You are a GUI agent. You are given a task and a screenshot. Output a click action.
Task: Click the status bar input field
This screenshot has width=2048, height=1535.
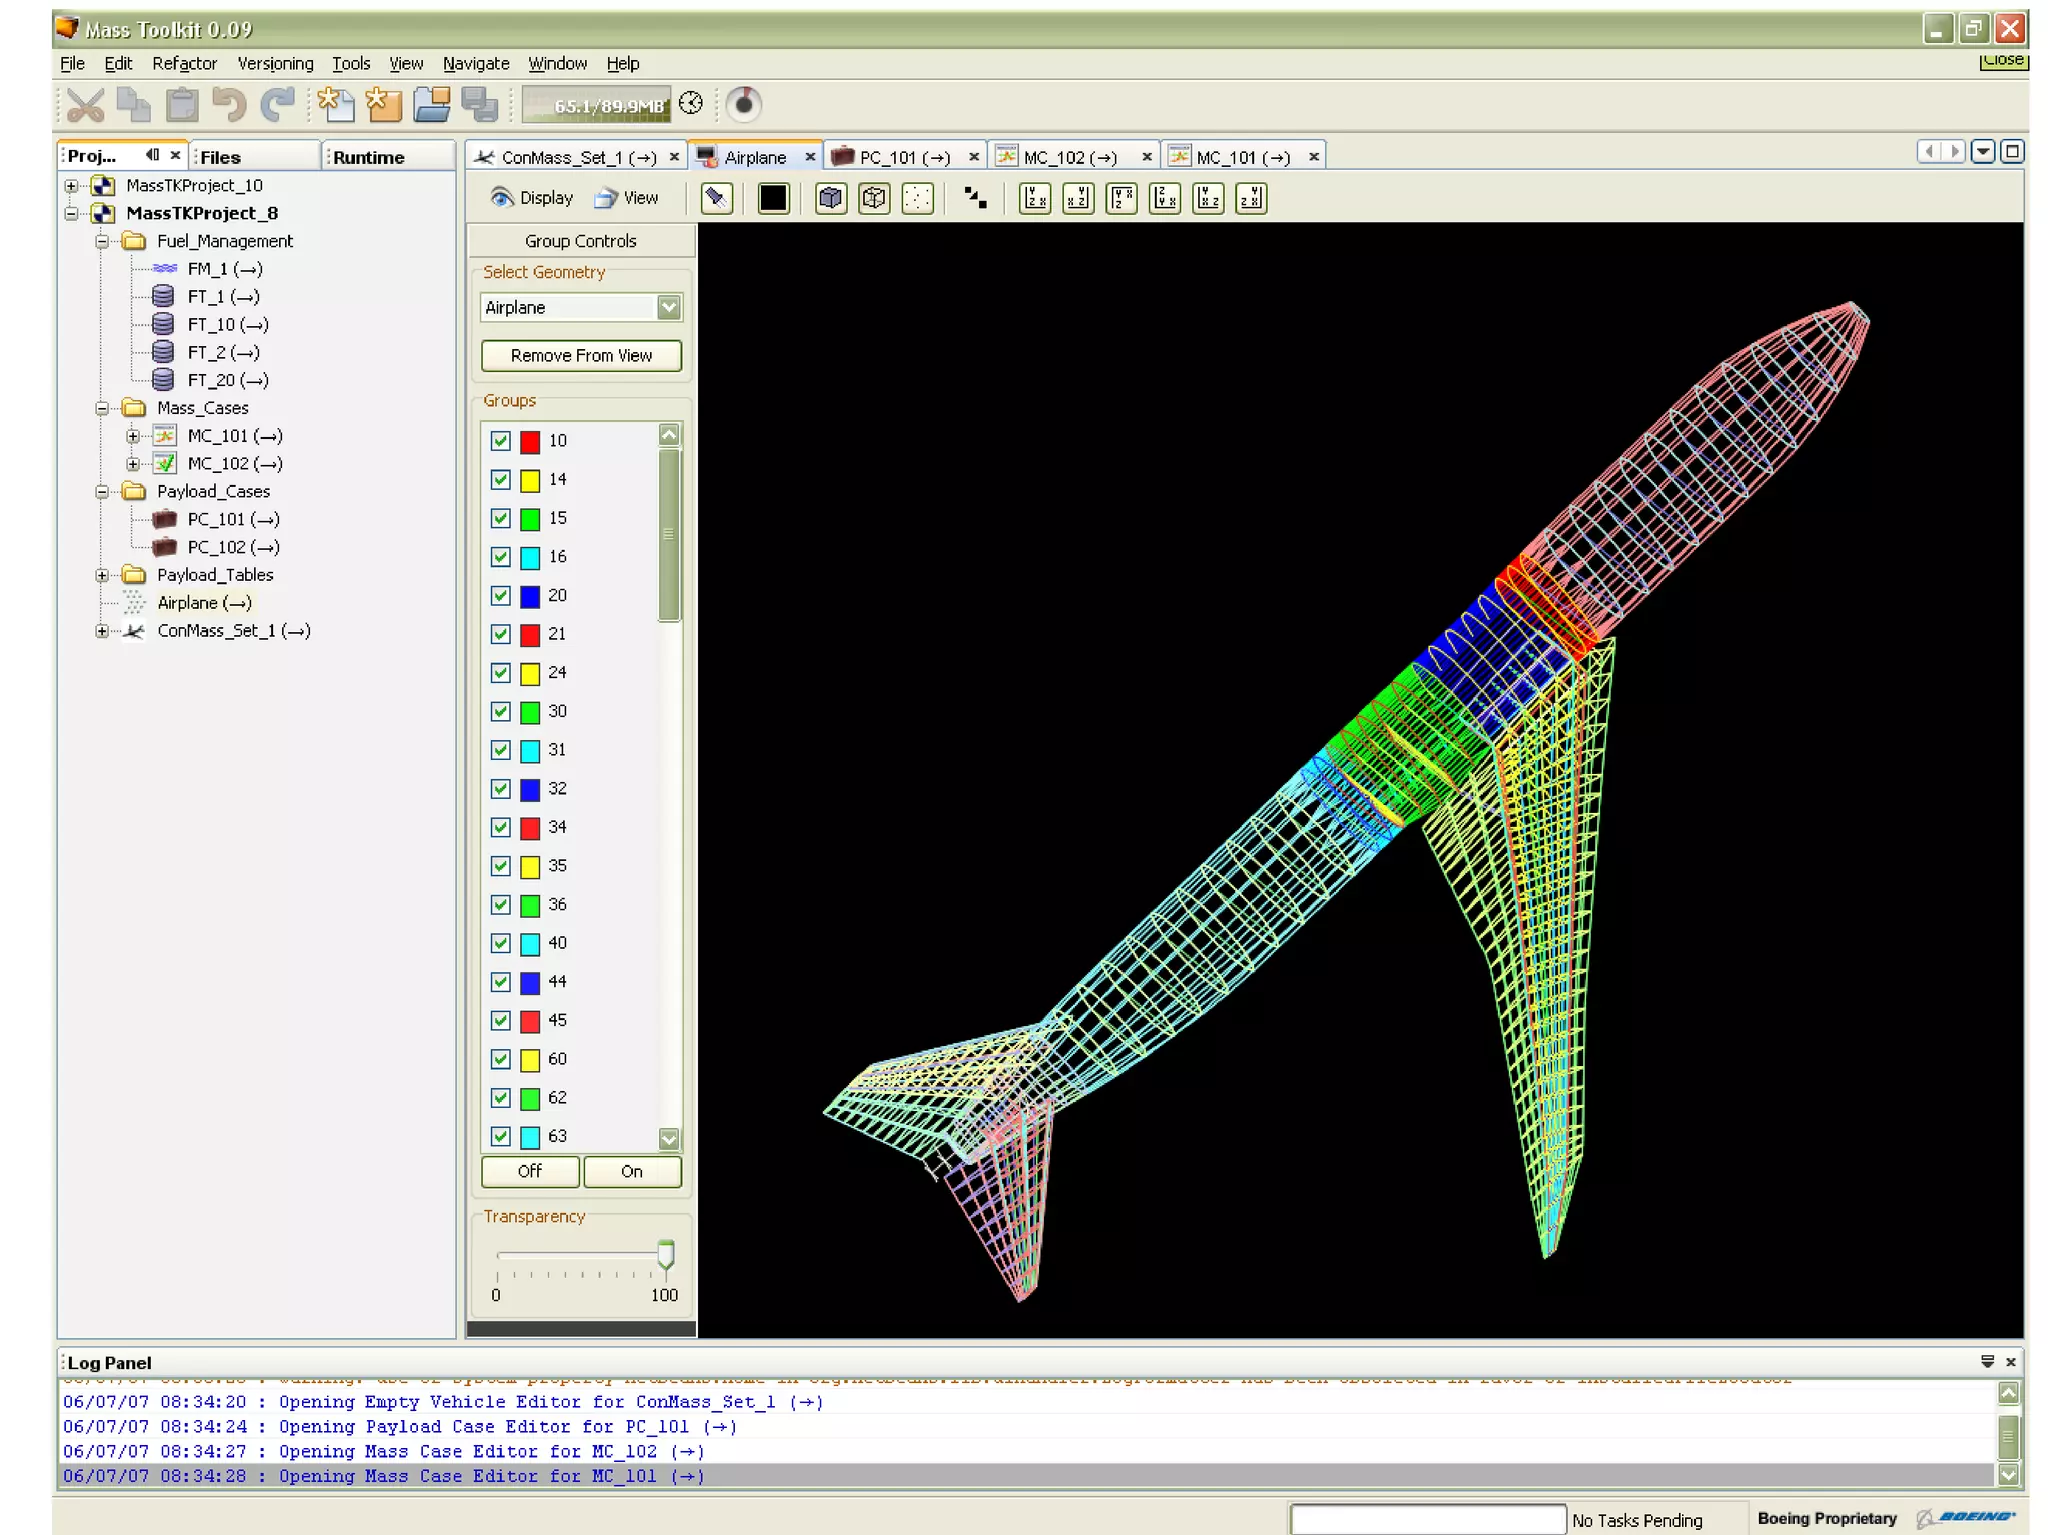coord(1427,1519)
